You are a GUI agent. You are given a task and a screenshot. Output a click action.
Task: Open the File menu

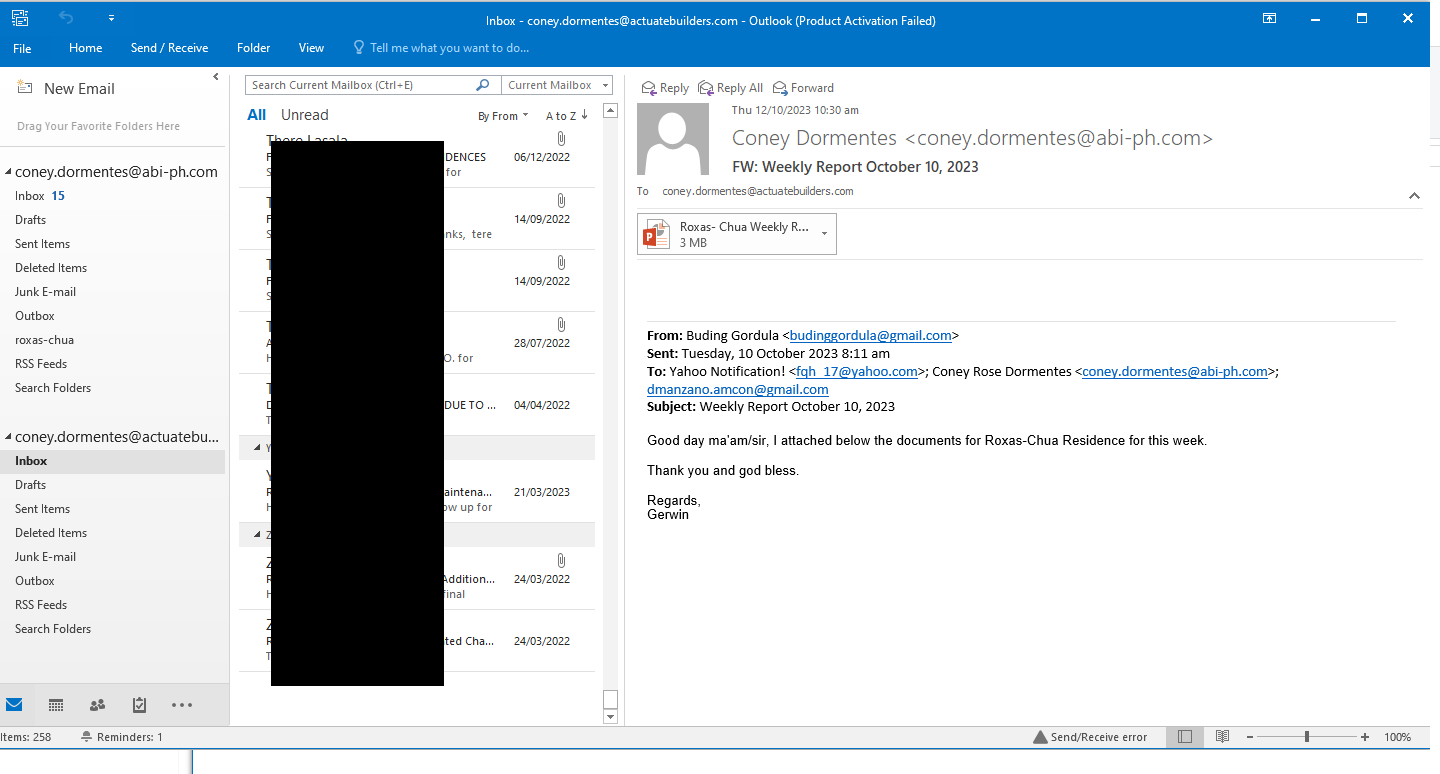[22, 48]
